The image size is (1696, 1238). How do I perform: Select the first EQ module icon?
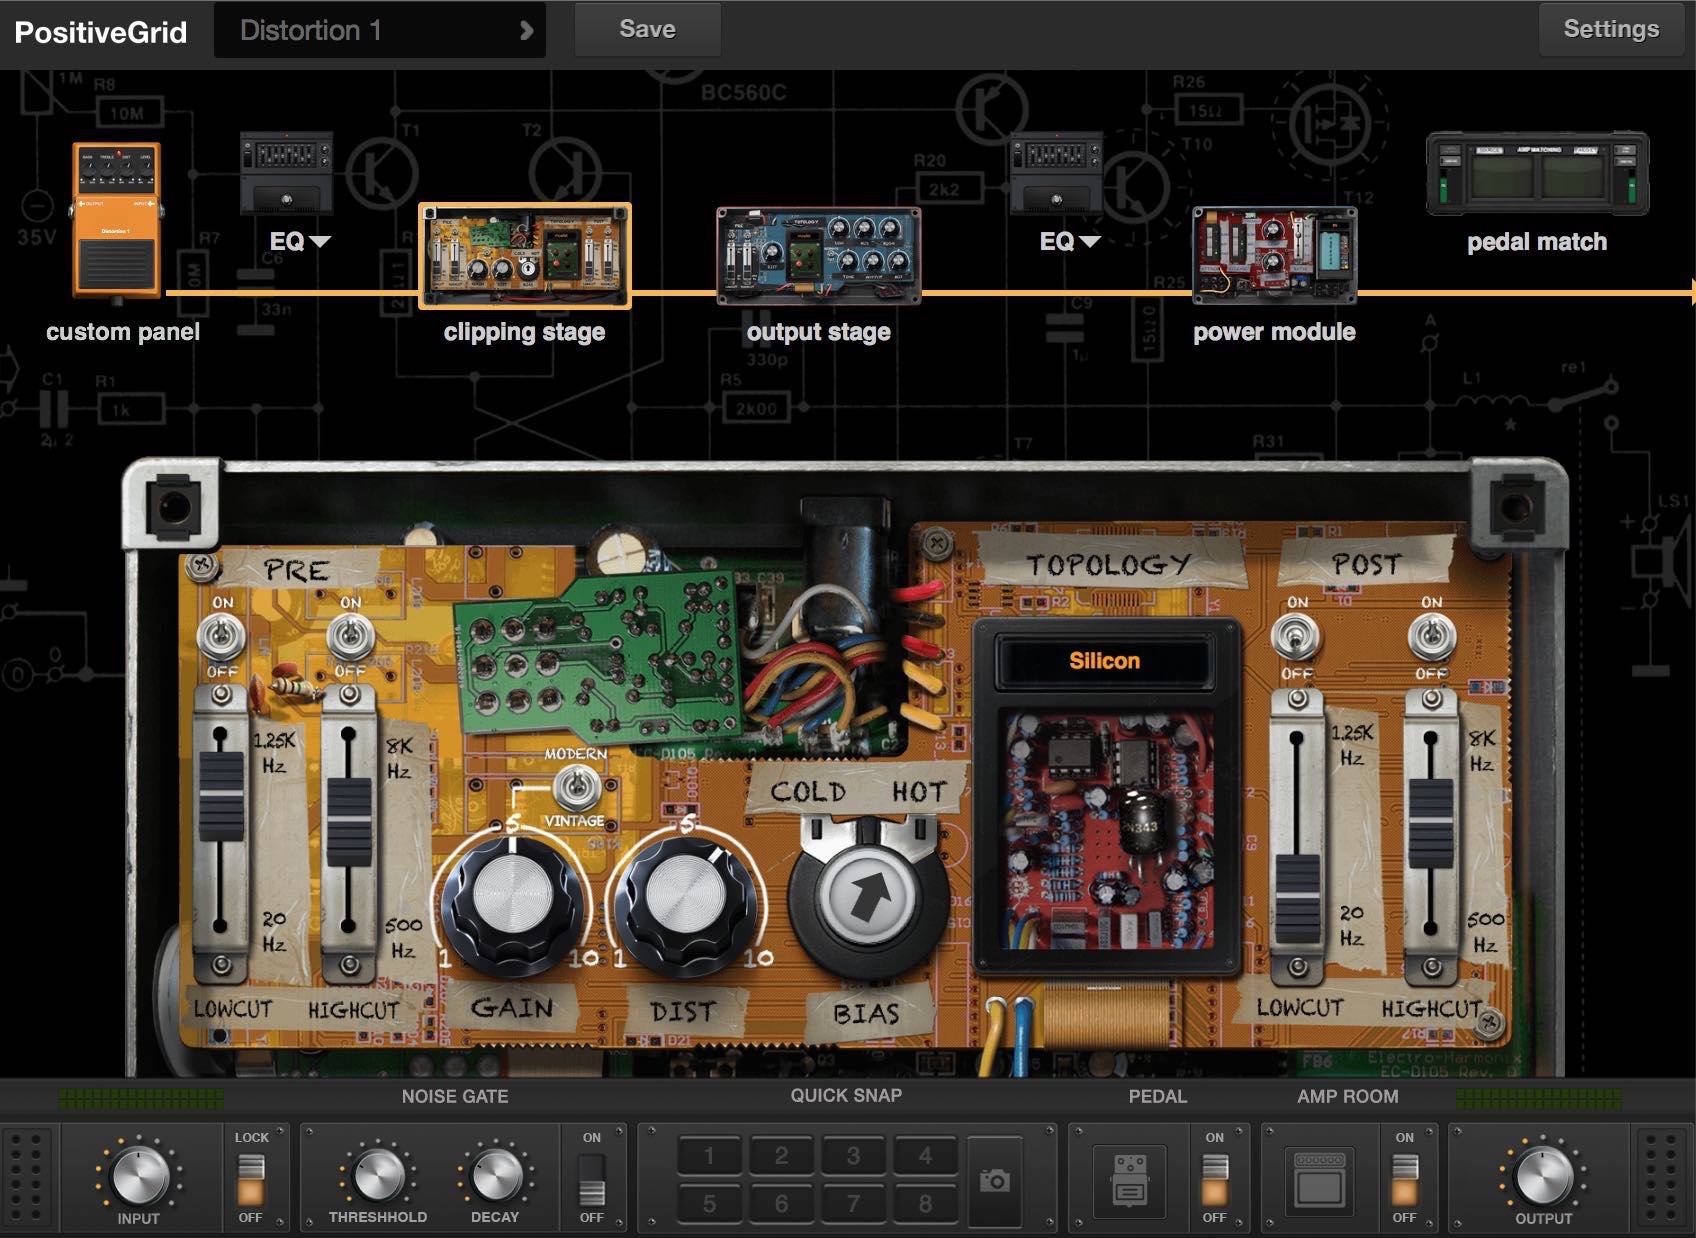click(286, 174)
